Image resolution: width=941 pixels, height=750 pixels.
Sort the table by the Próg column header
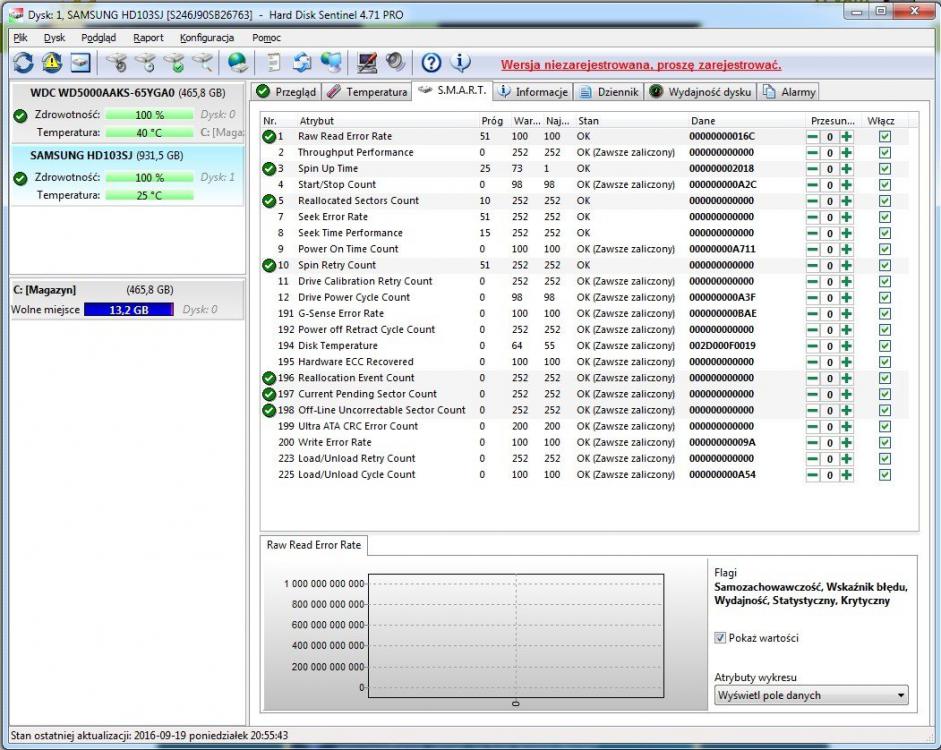[x=492, y=121]
